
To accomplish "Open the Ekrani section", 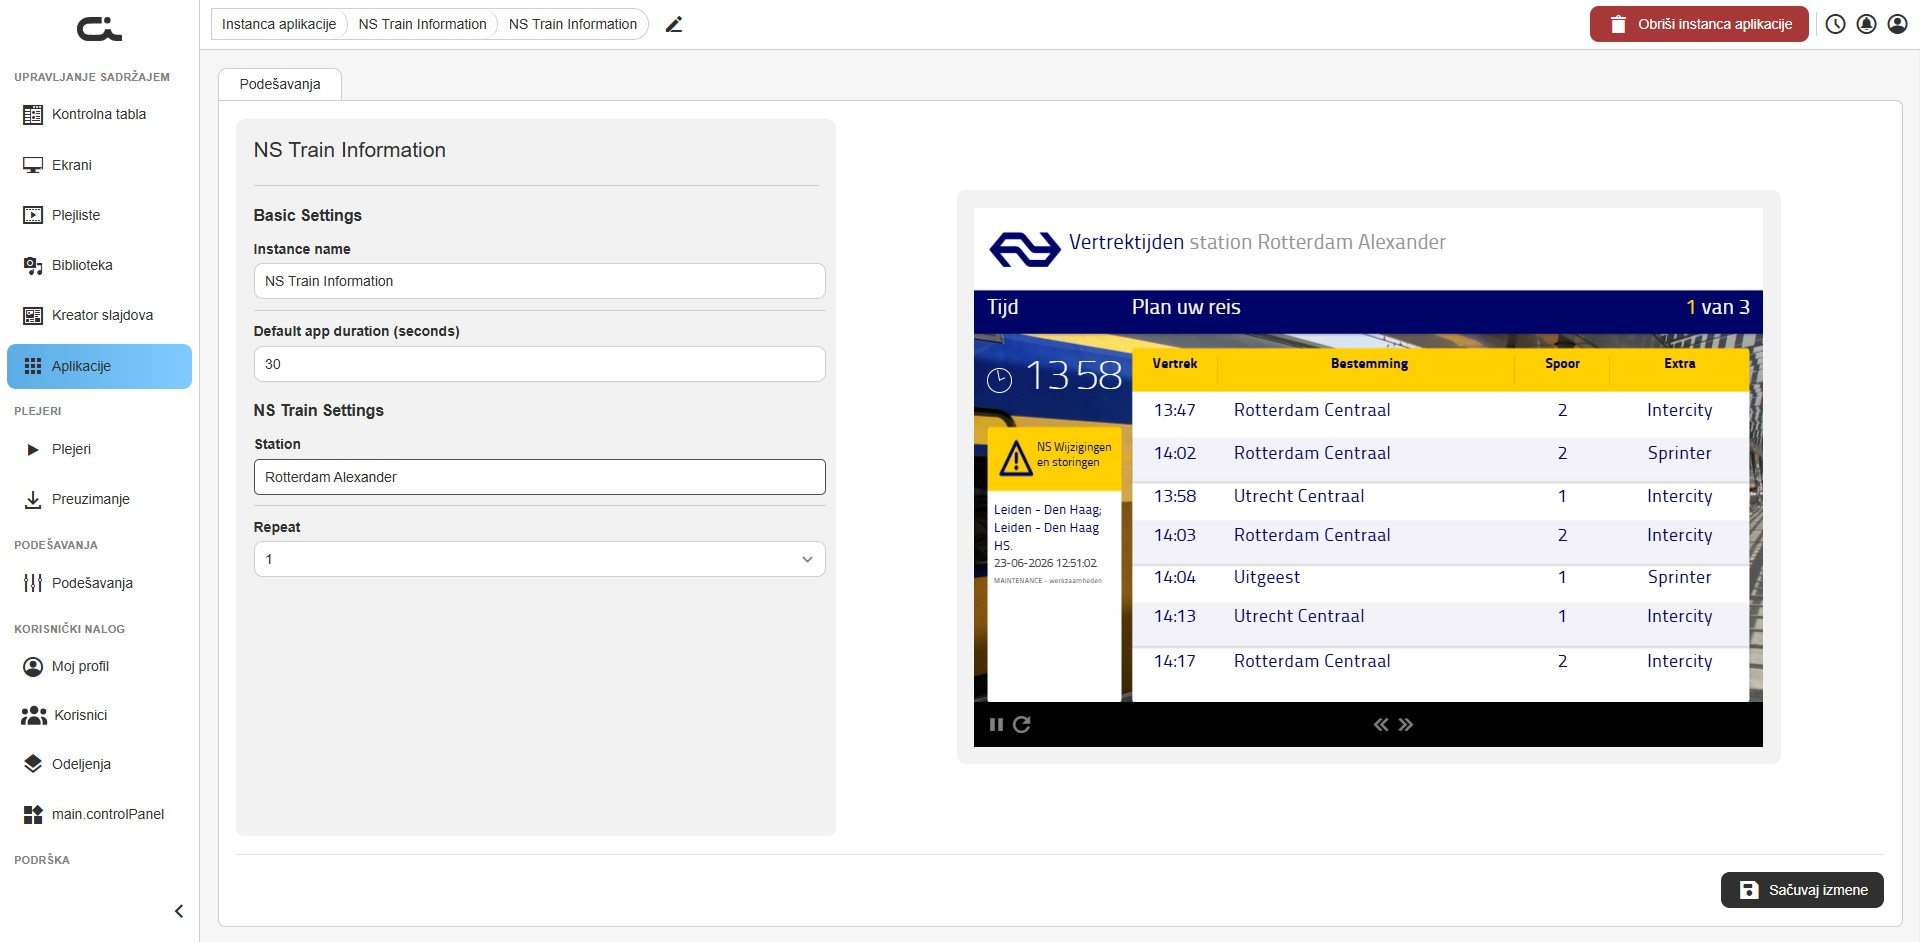I will (x=99, y=165).
